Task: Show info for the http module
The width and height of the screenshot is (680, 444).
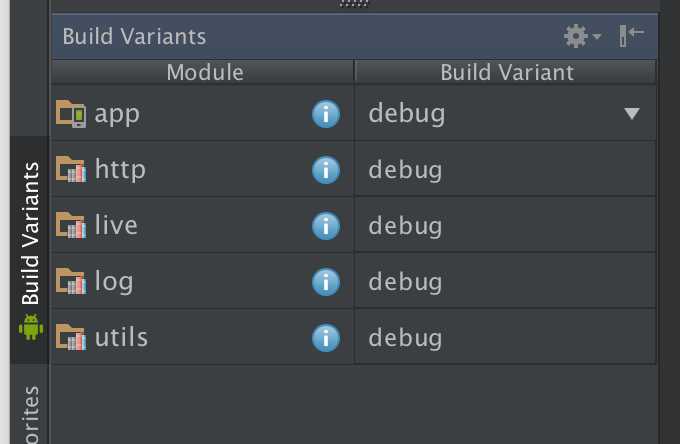Action: [326, 170]
